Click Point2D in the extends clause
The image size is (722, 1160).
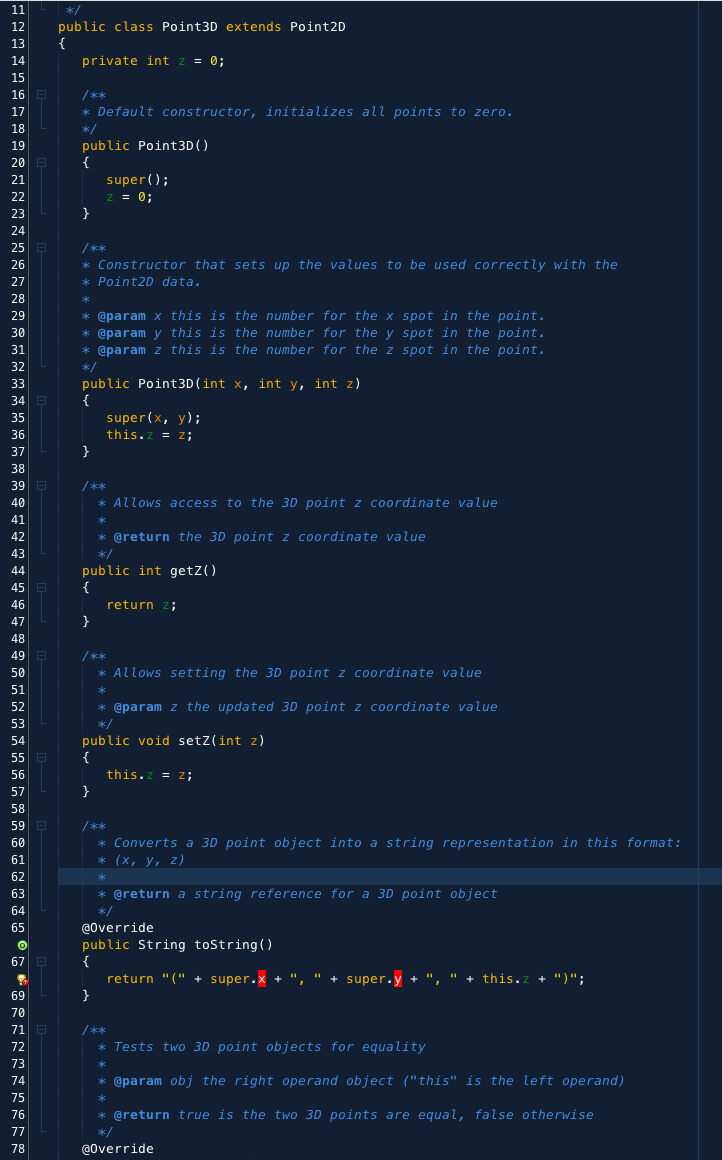coord(318,27)
